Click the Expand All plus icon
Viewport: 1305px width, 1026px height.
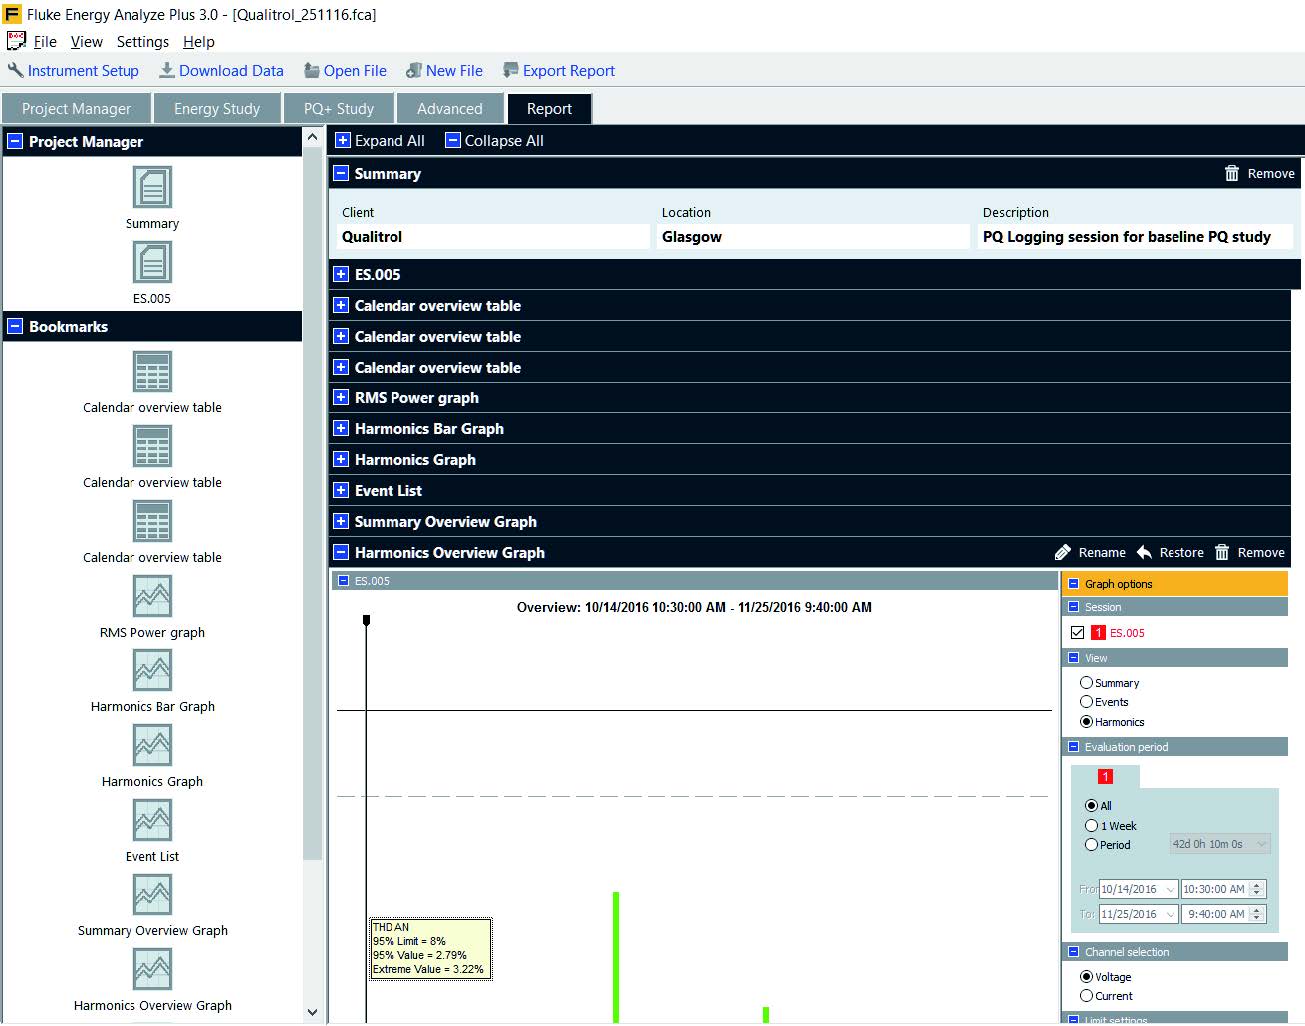[x=342, y=140]
